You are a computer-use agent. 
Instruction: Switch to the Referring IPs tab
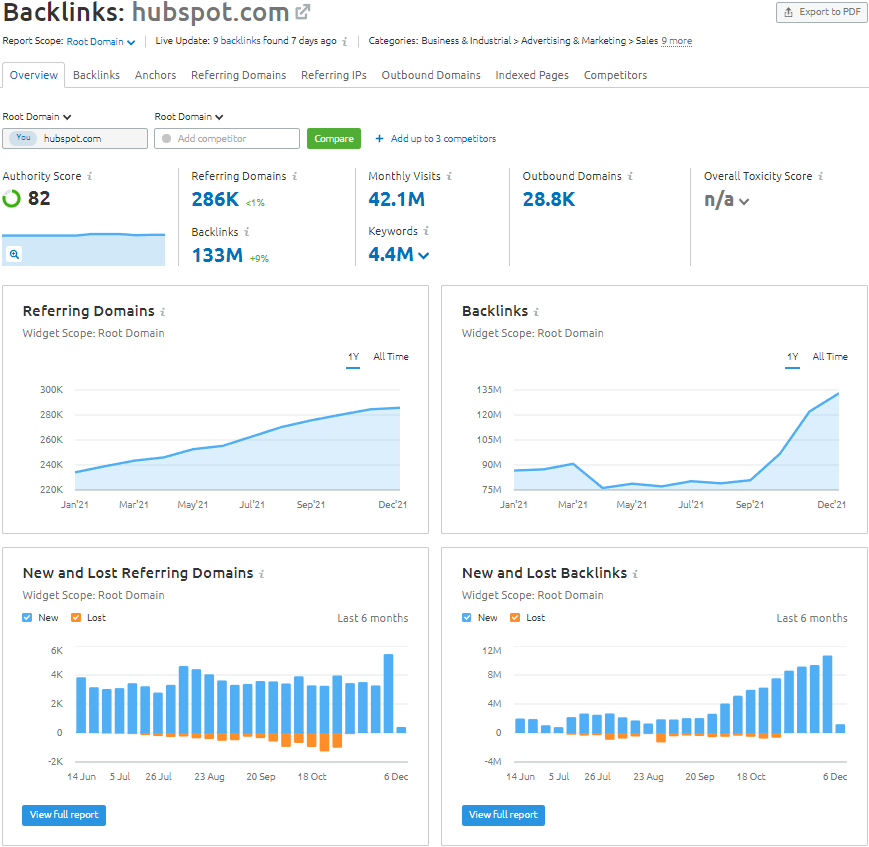point(334,75)
